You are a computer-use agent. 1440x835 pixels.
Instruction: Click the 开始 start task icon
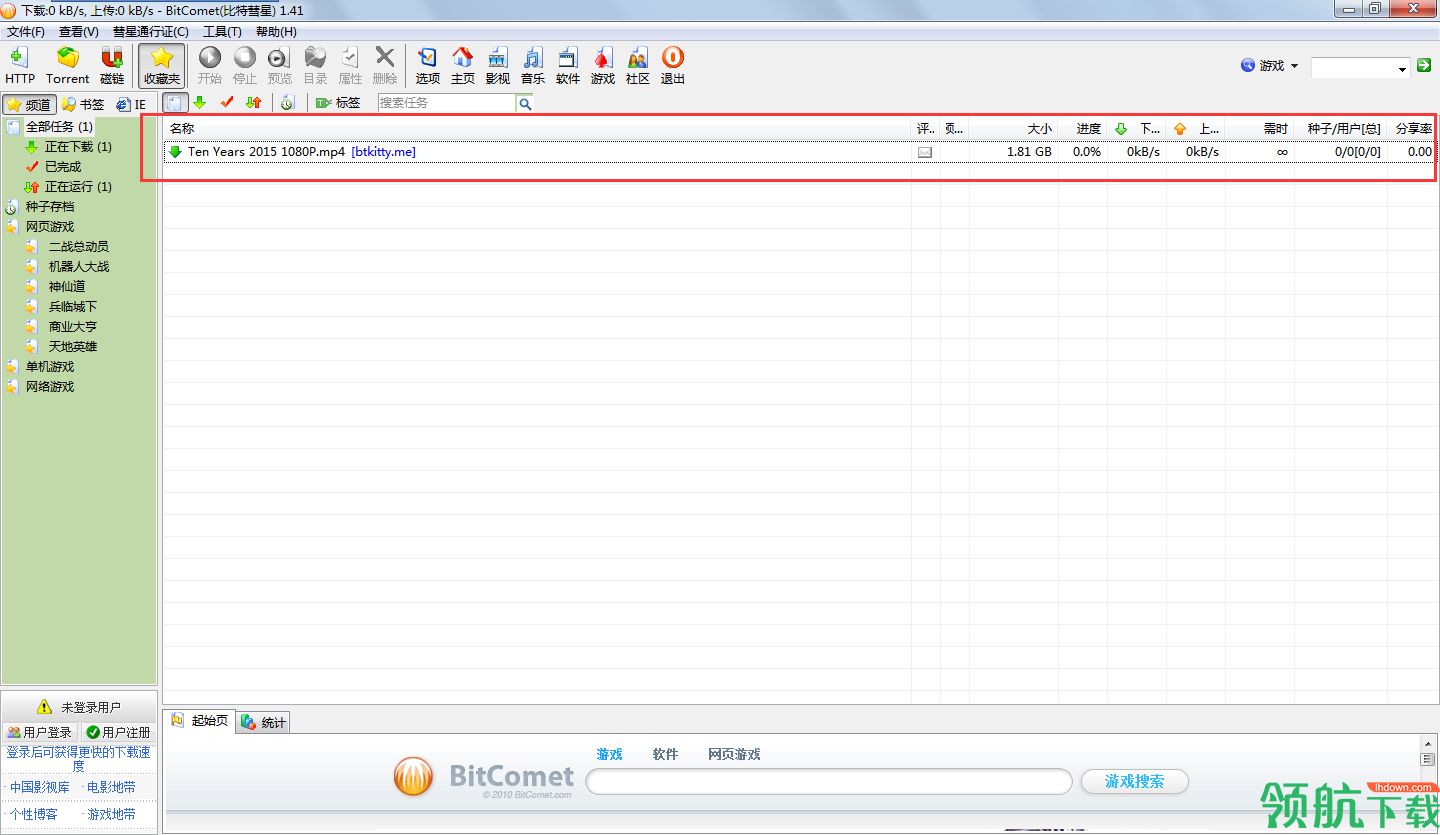click(x=210, y=65)
